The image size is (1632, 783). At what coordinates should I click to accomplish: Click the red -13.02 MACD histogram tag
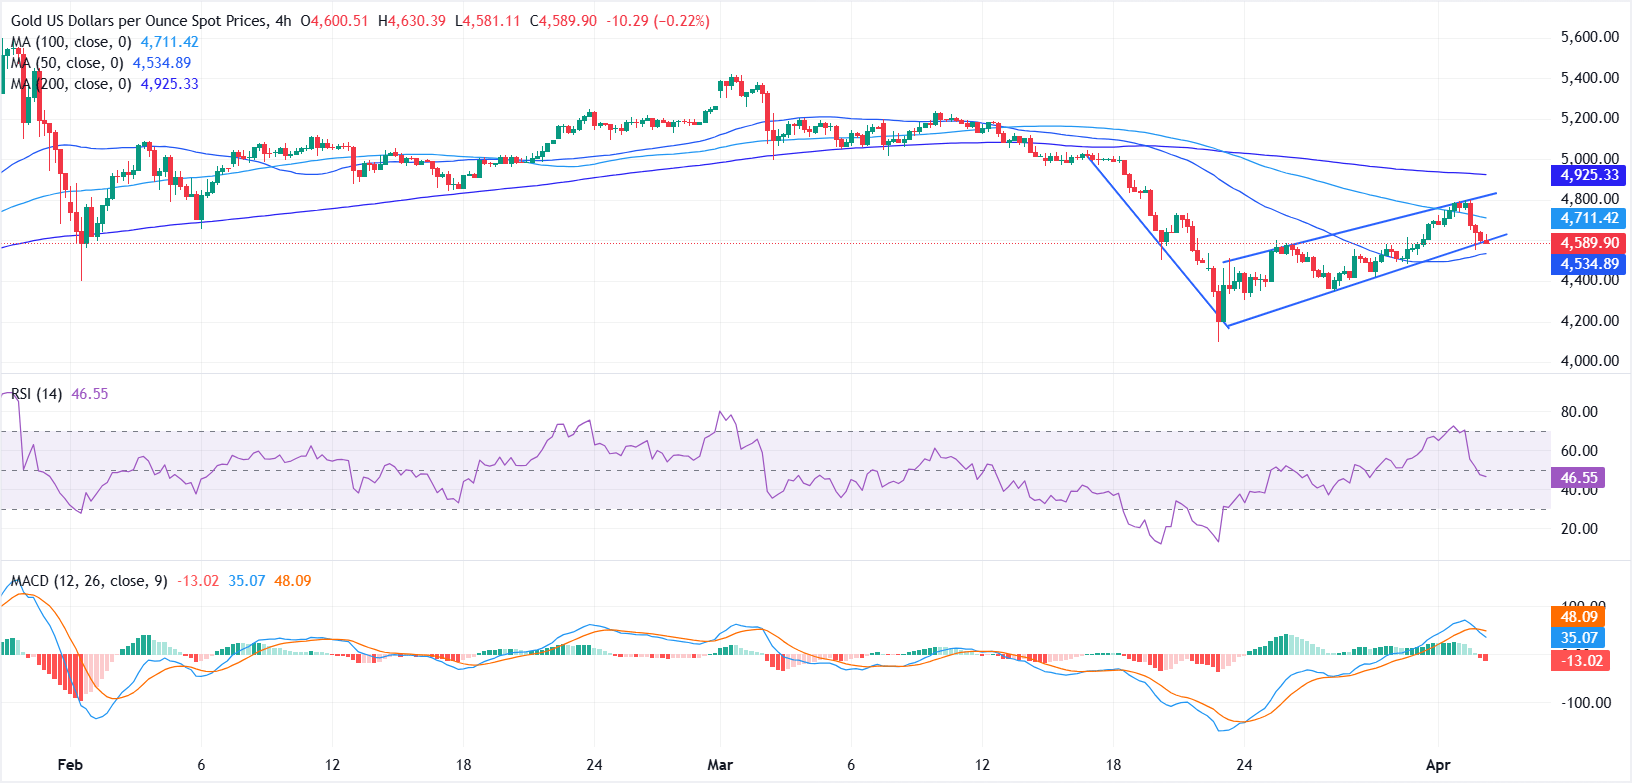[1581, 660]
